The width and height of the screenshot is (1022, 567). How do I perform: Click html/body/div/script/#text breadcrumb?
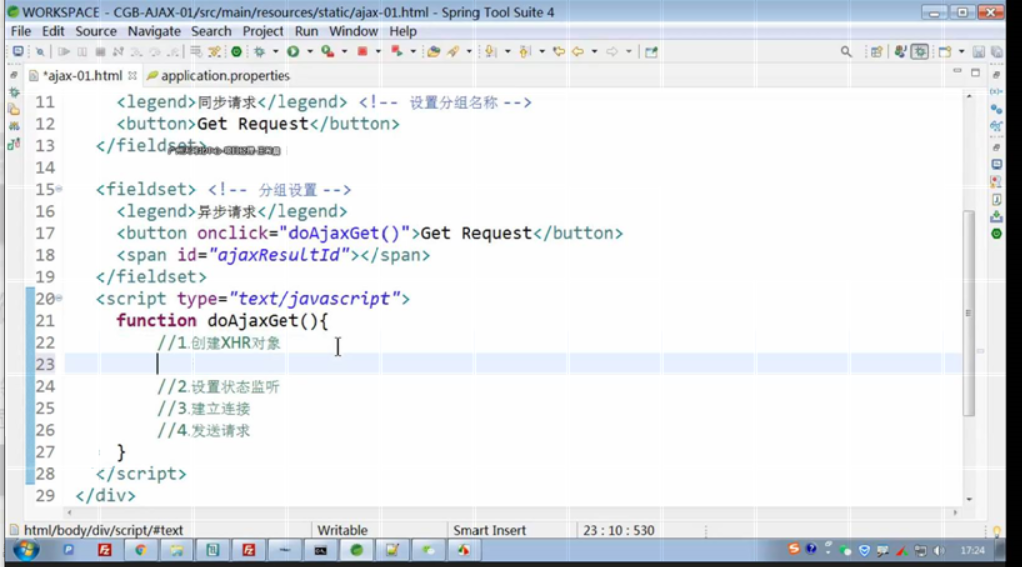pos(104,531)
